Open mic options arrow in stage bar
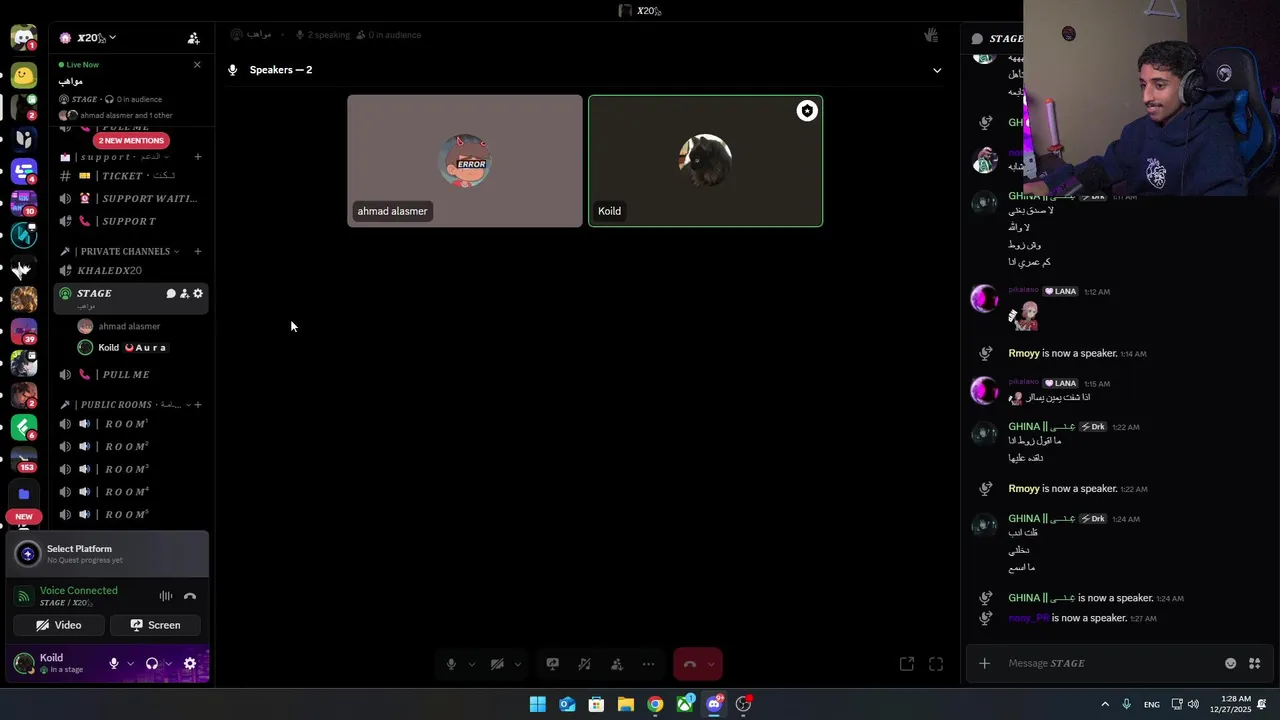1280x720 pixels. (x=471, y=664)
